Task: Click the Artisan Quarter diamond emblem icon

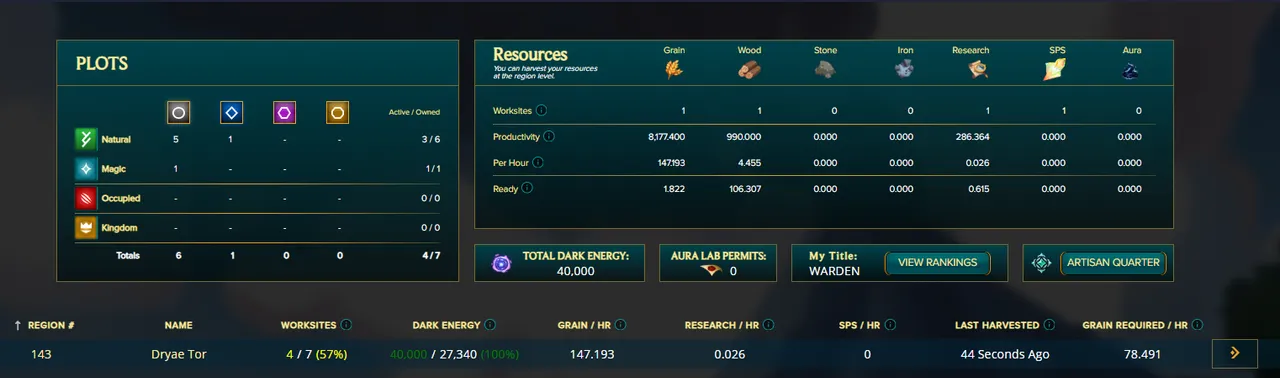Action: [x=1042, y=263]
